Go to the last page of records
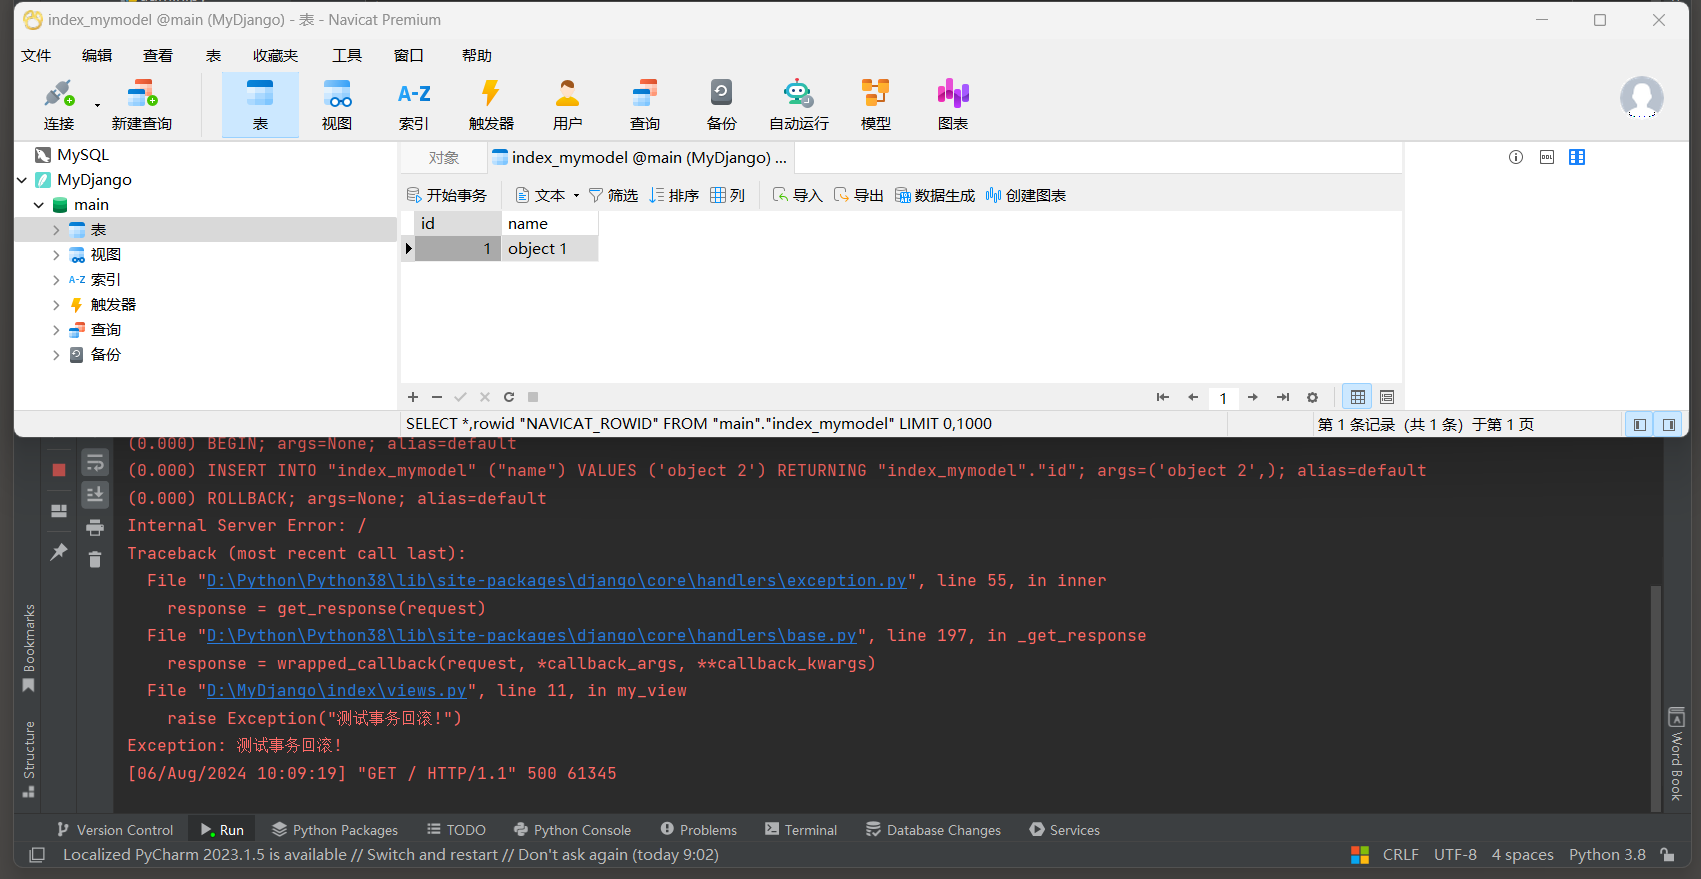The width and height of the screenshot is (1701, 879). 1283,397
